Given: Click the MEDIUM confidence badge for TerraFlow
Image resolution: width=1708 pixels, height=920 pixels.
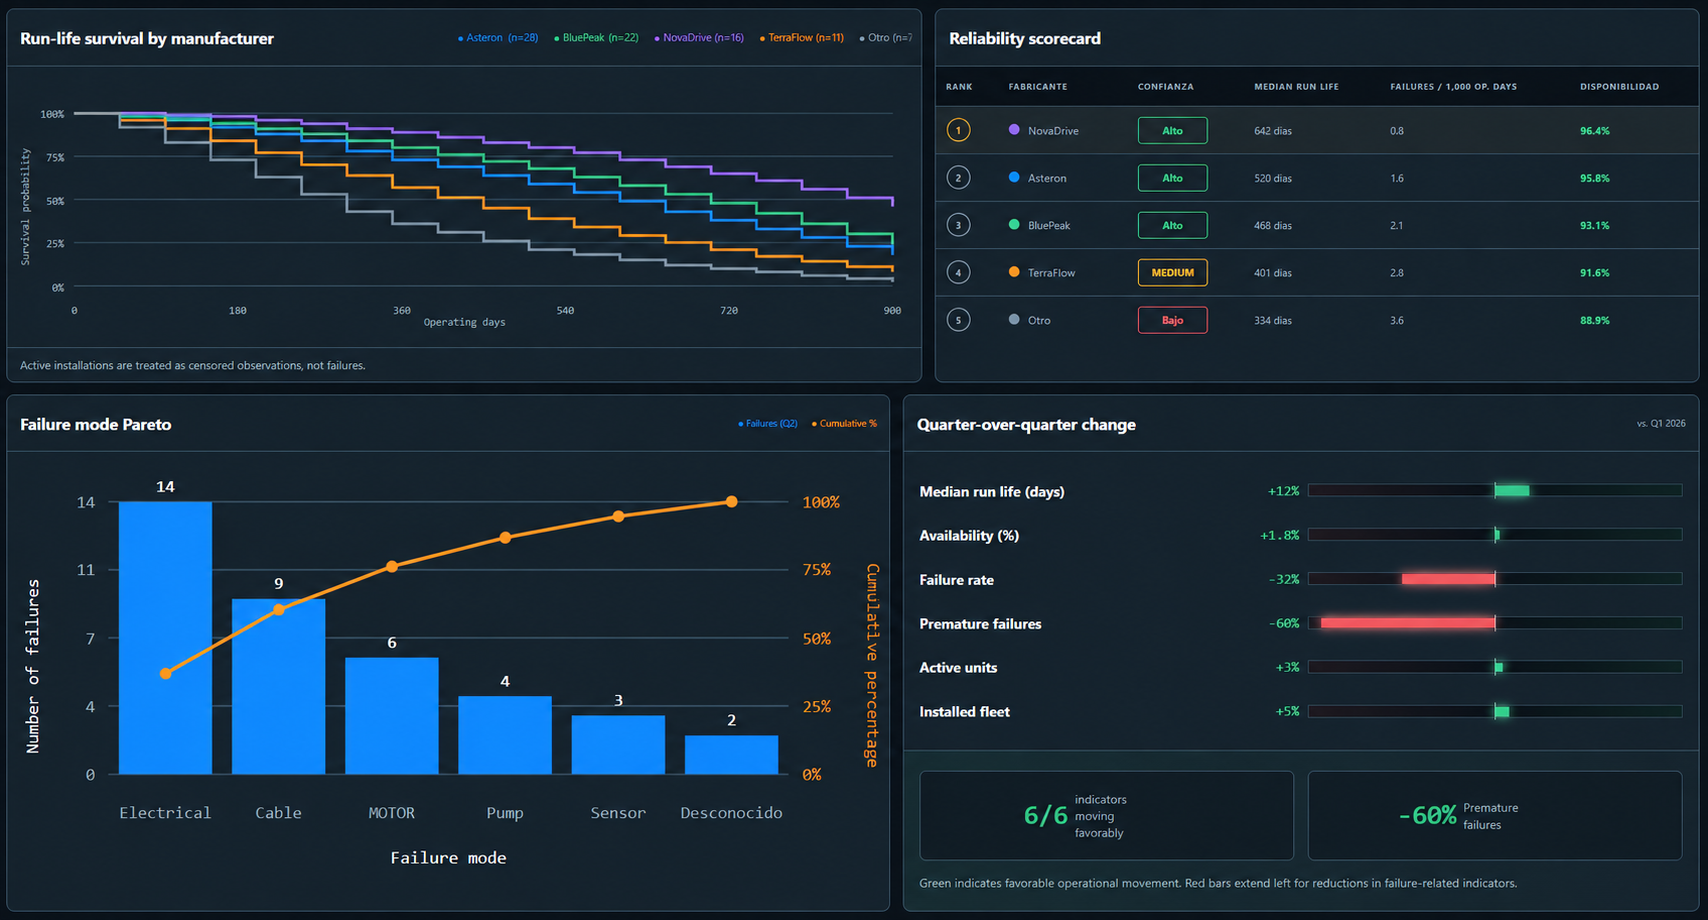Looking at the screenshot, I should pyautogui.click(x=1172, y=272).
